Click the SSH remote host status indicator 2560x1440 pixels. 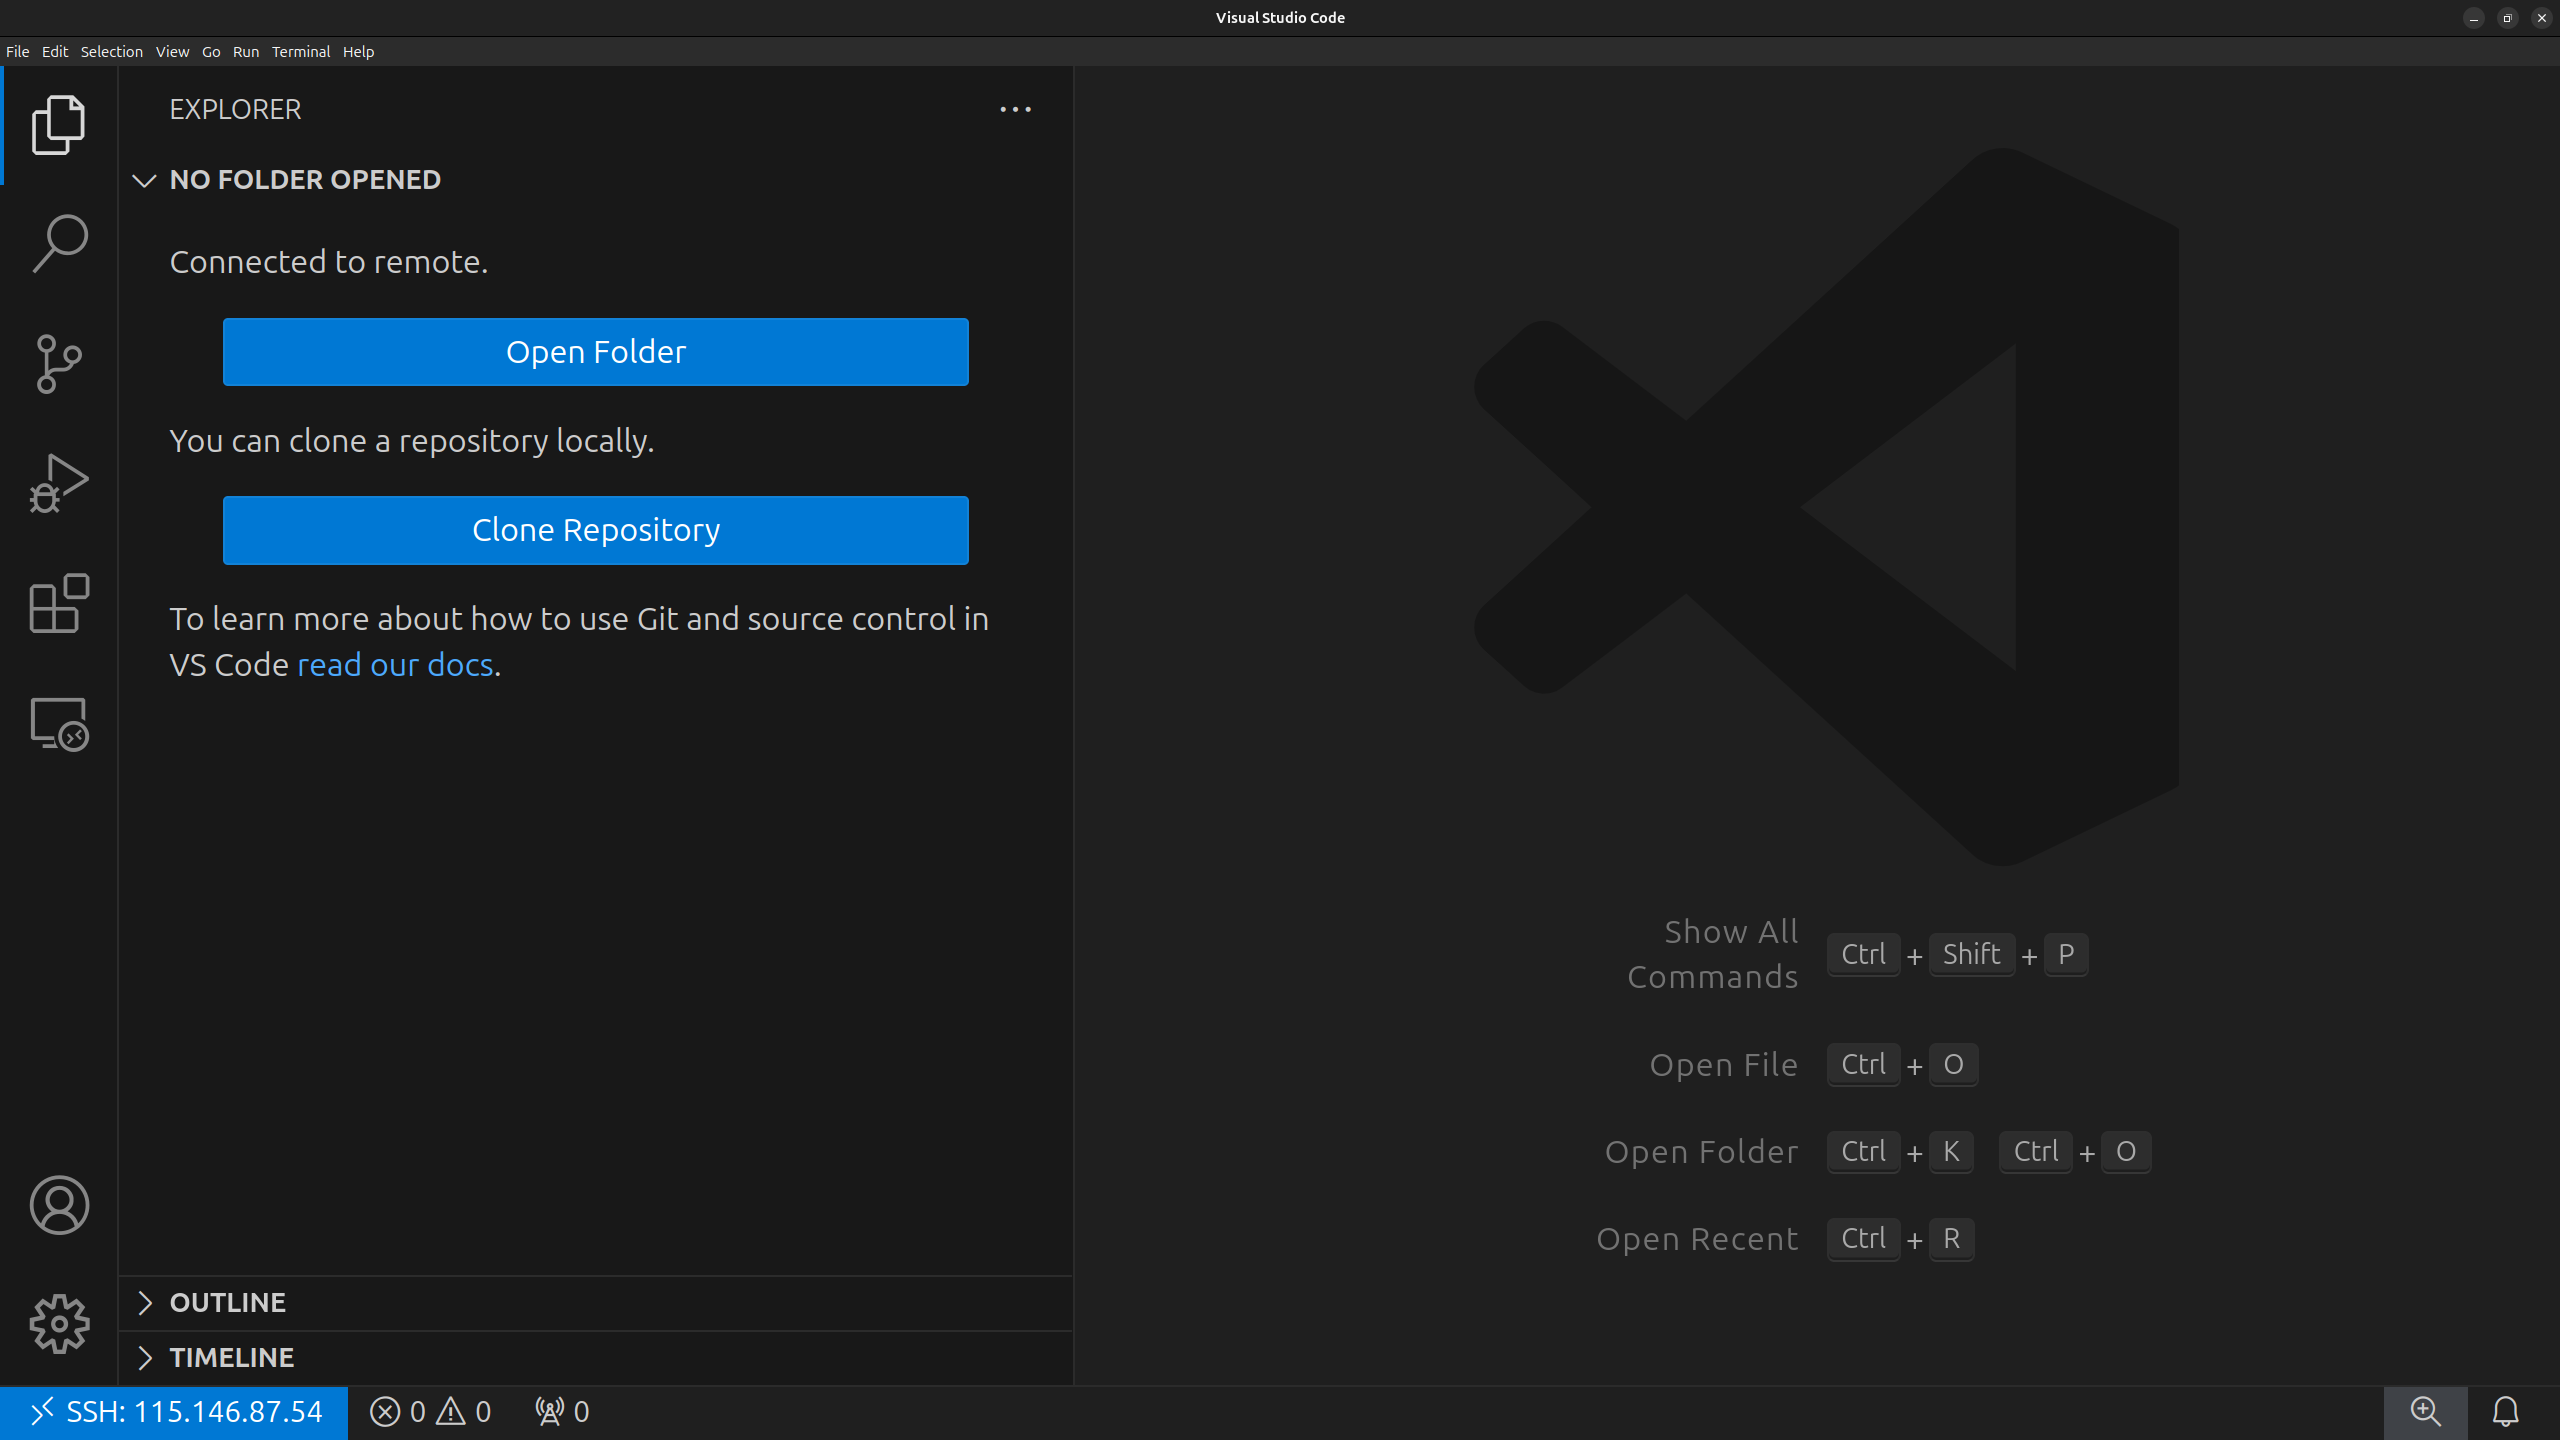coord(174,1412)
